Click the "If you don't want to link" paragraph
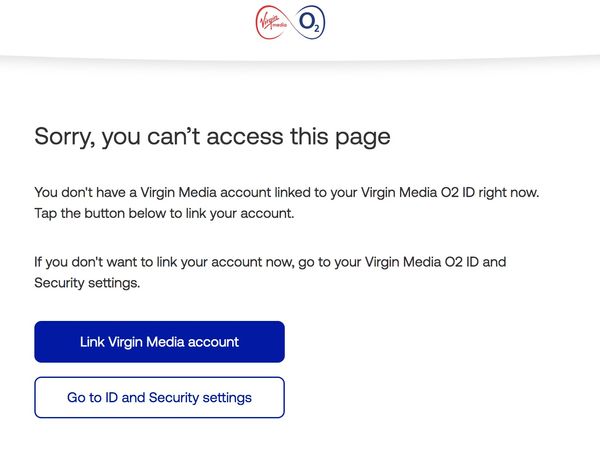 [270, 272]
